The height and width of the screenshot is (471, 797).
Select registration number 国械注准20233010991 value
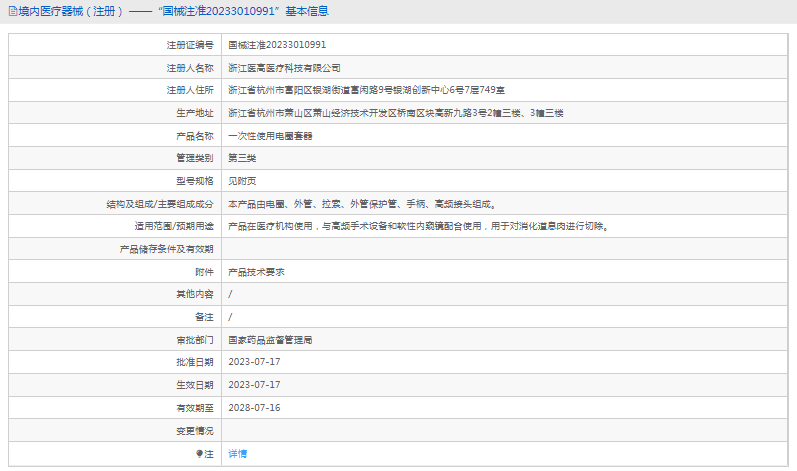(277, 45)
